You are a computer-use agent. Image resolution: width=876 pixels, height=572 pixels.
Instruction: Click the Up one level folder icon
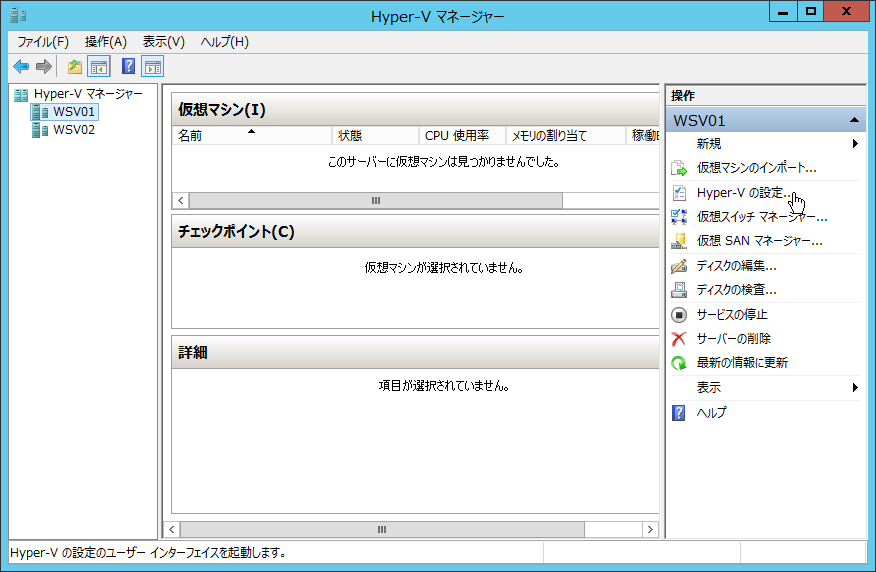(x=75, y=67)
